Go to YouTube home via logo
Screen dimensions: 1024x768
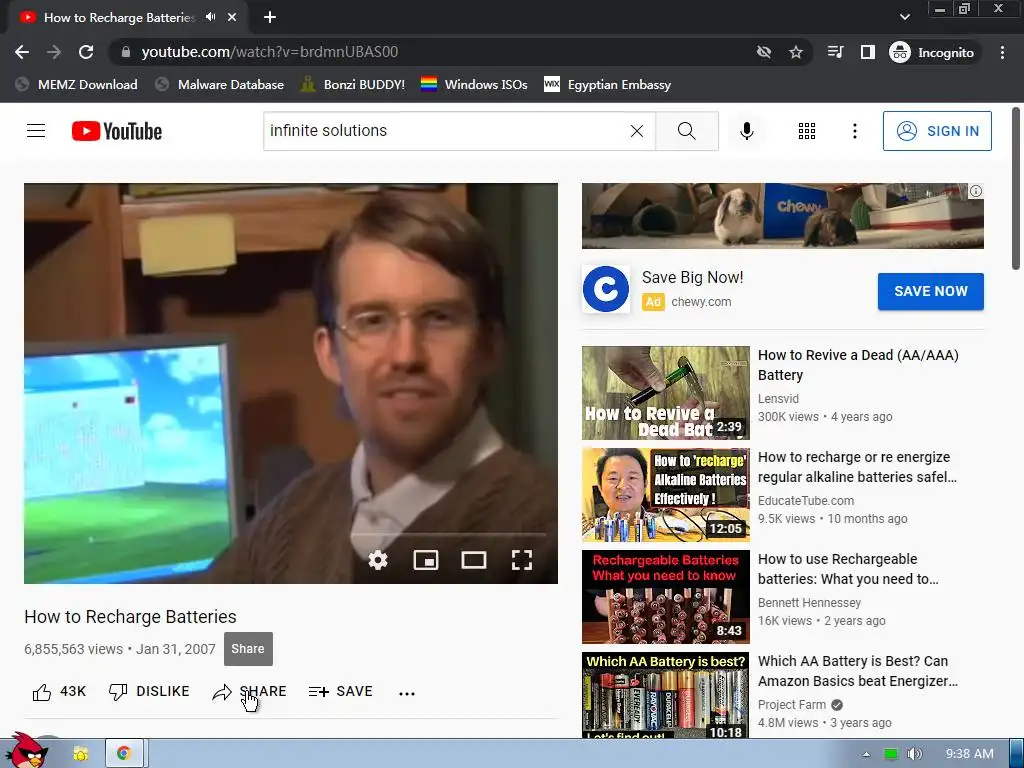click(117, 131)
